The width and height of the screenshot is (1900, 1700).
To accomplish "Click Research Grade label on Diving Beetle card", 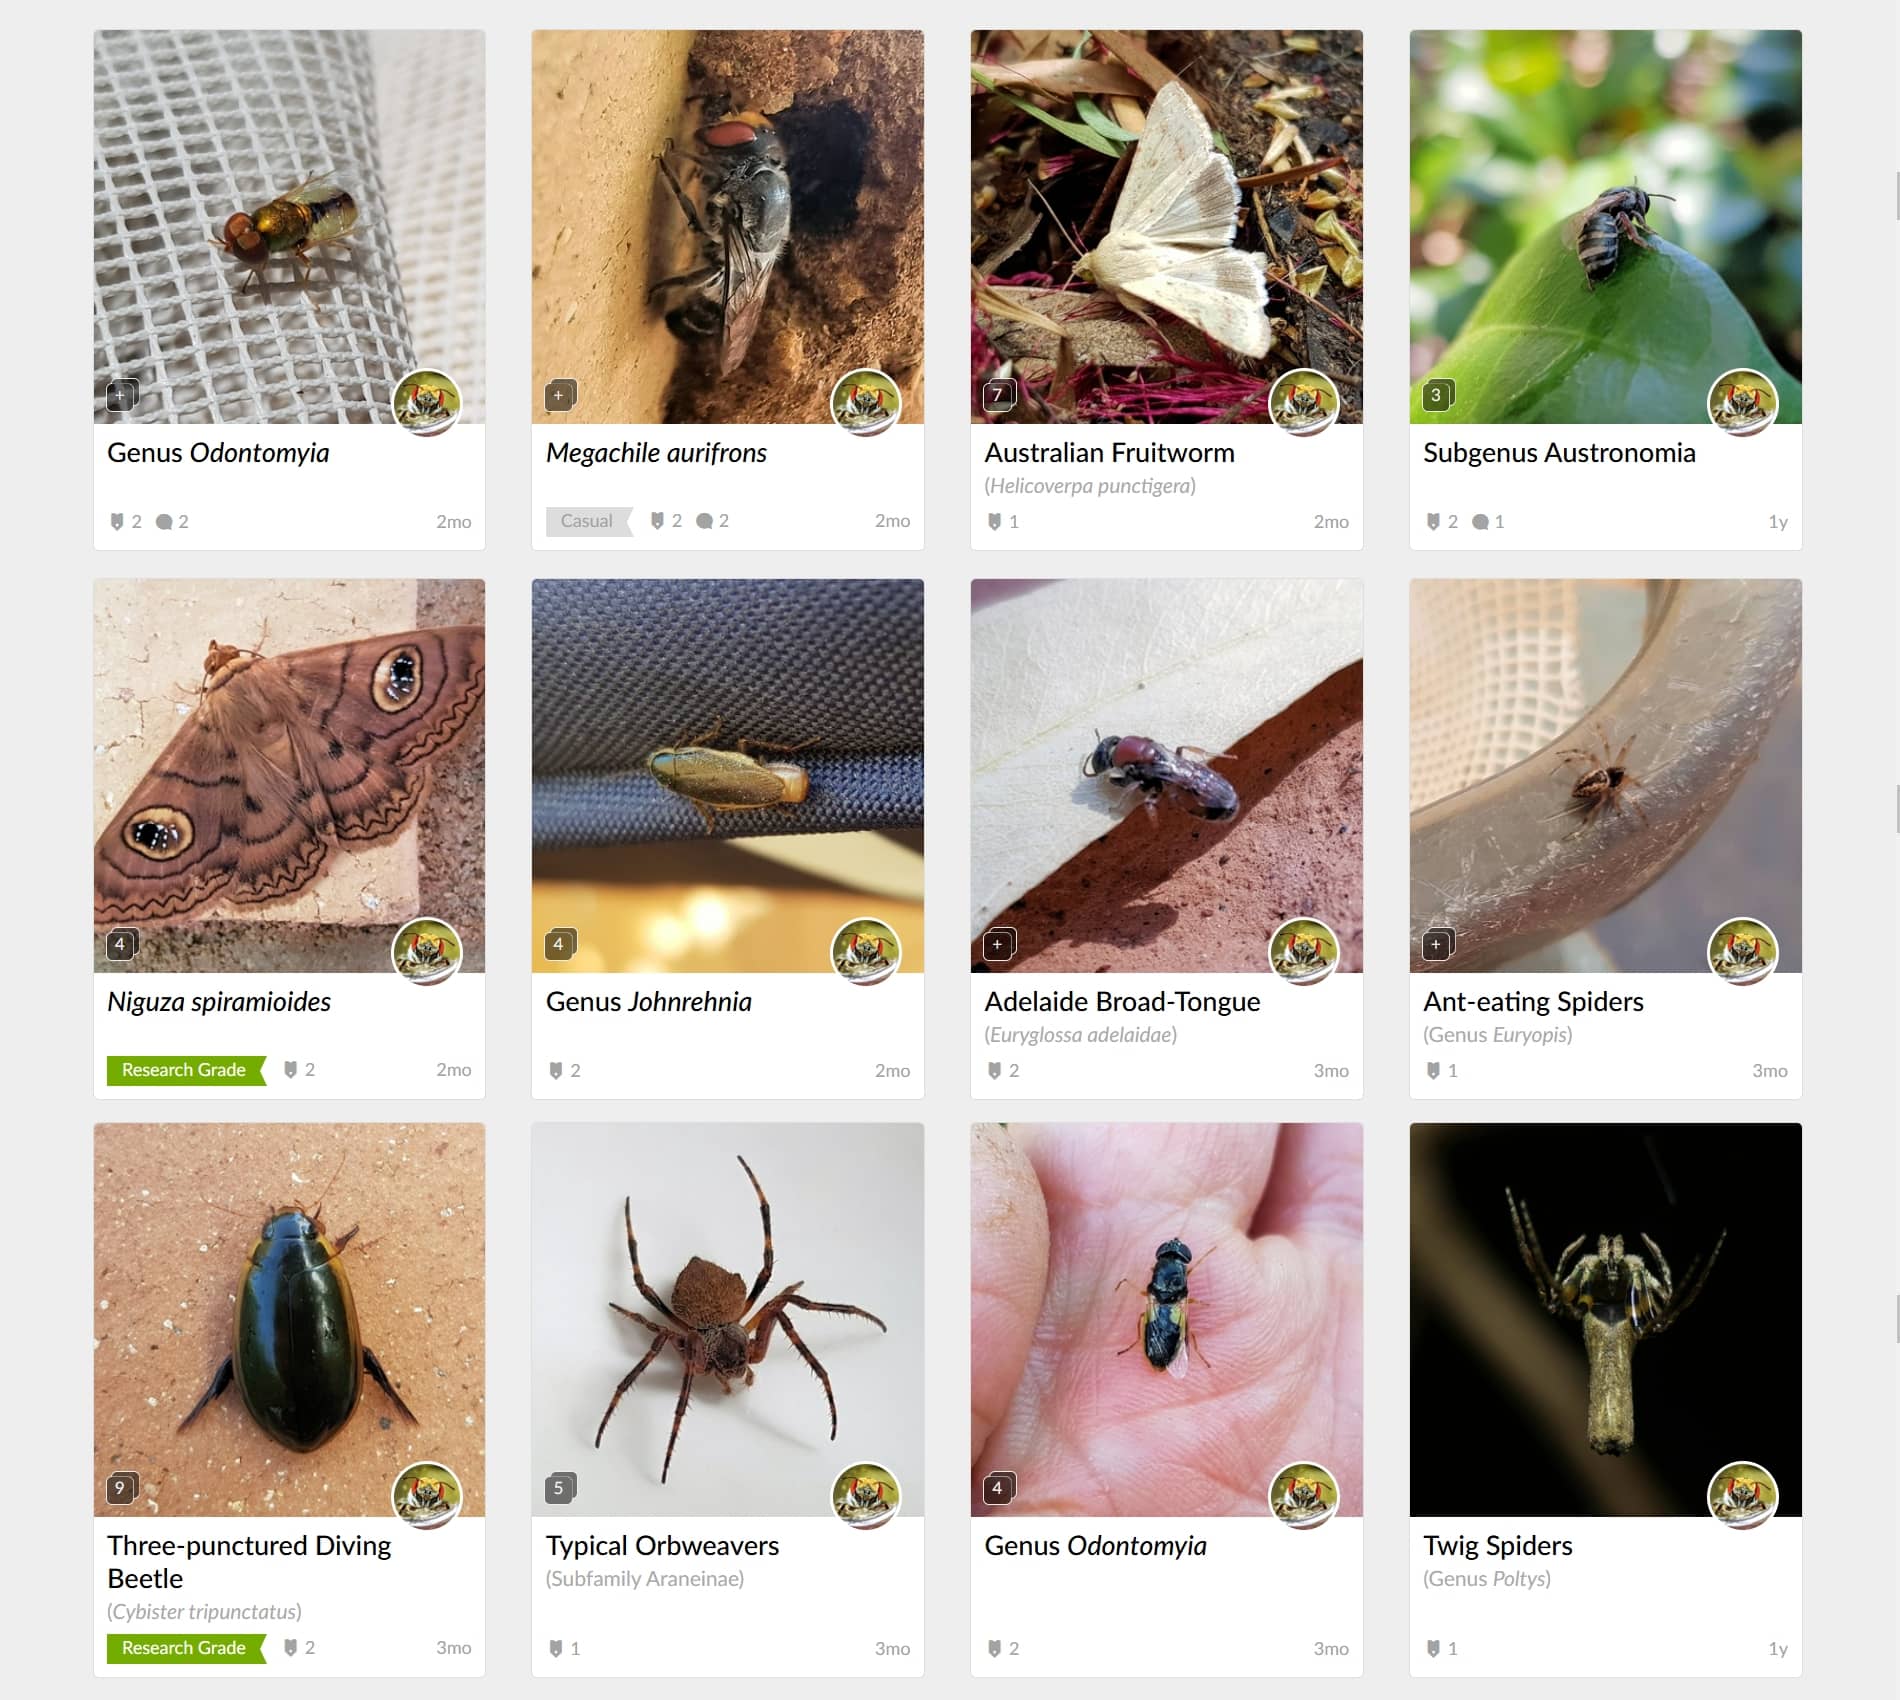I will 185,1647.
